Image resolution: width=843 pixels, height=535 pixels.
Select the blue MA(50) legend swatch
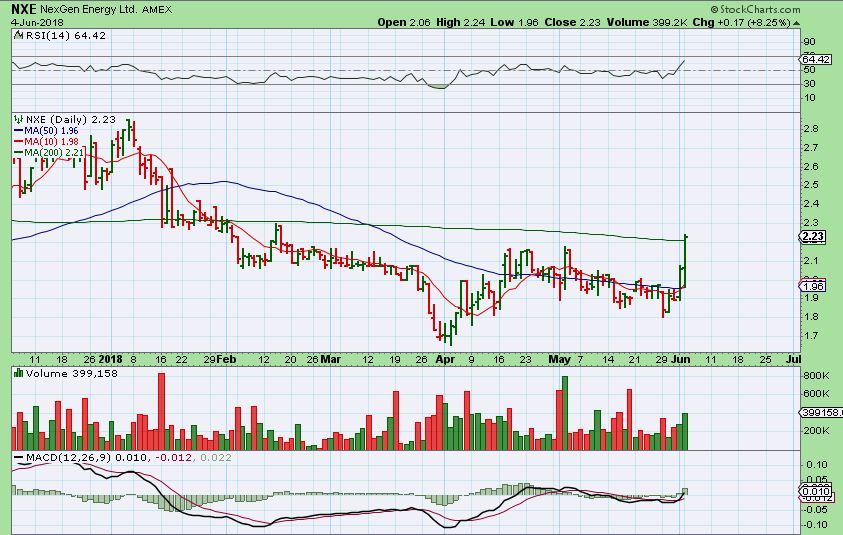pos(18,130)
